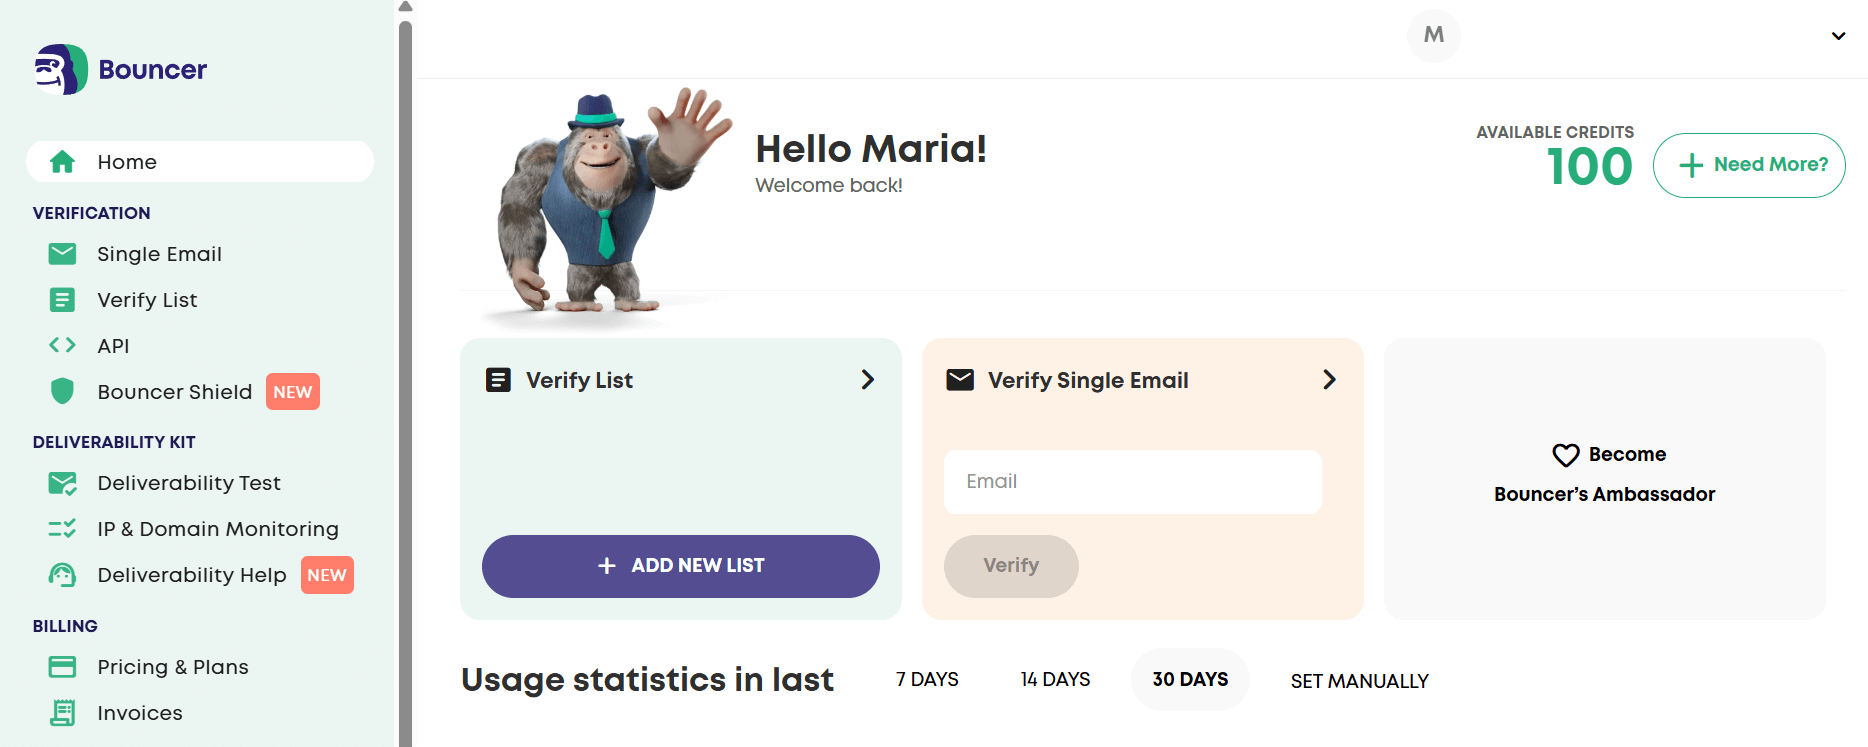Open the Verify Single Email card chevron
This screenshot has height=747, width=1868.
(x=1329, y=380)
